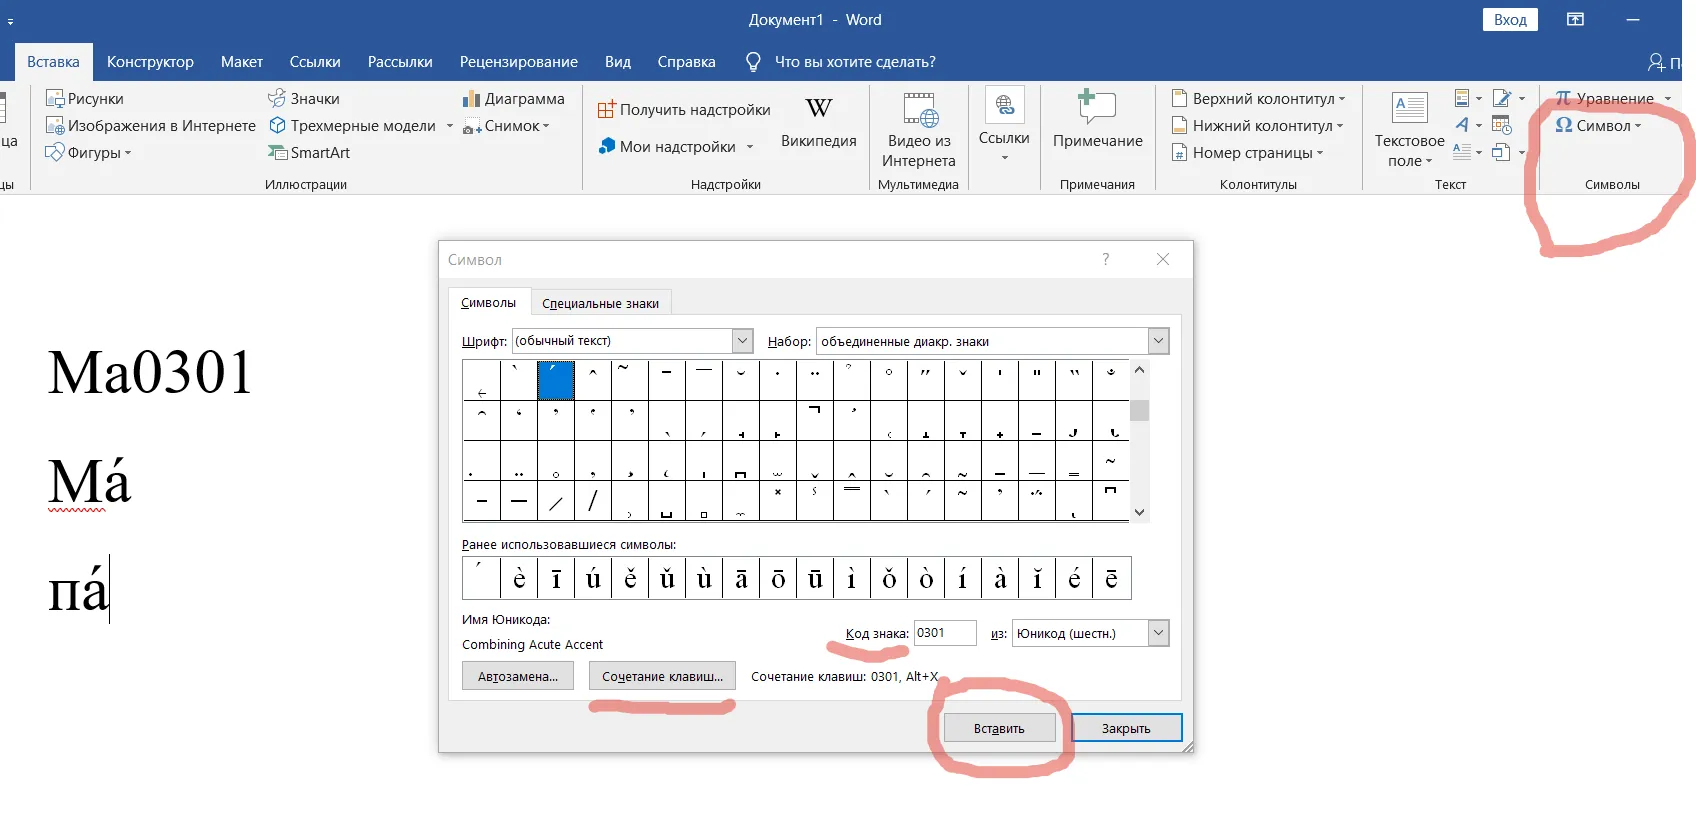This screenshot has width=1696, height=838.
Task: Open the Википедия add-in
Action: pos(819,122)
